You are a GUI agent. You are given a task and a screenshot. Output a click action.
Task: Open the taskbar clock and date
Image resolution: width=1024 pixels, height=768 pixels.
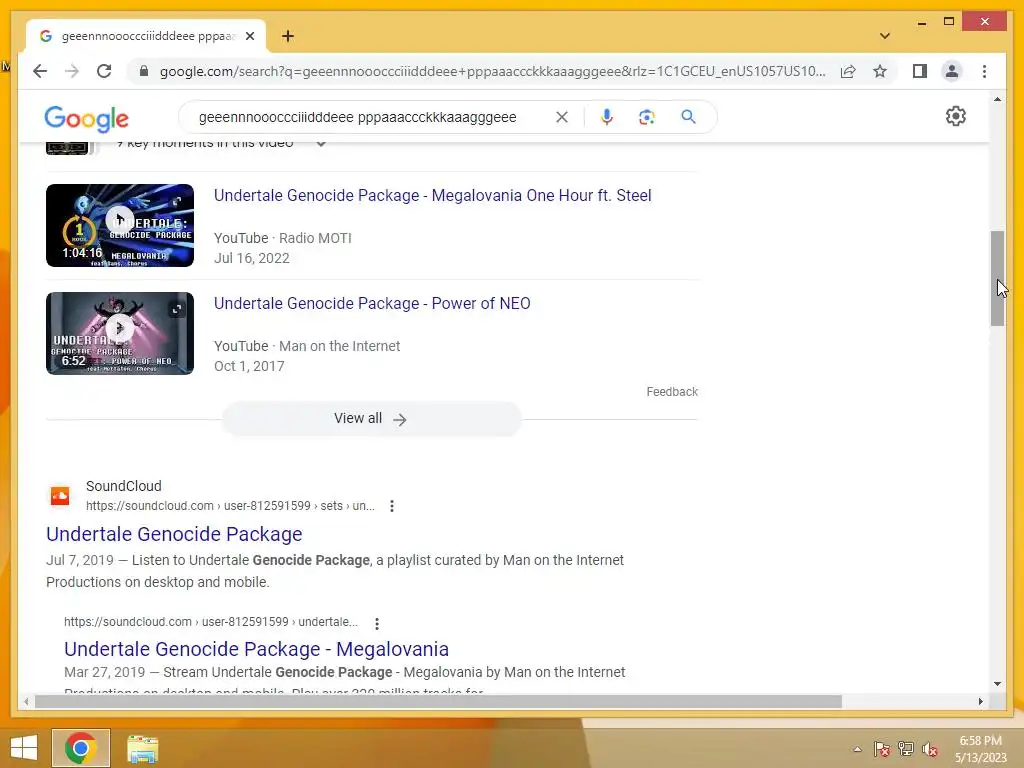[981, 749]
